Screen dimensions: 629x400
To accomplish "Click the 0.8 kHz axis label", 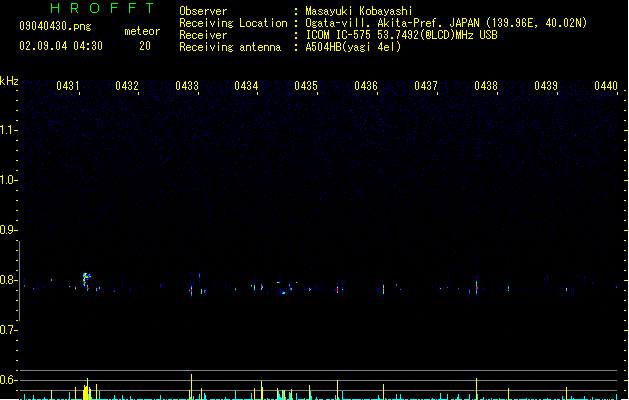I will 8,280.
